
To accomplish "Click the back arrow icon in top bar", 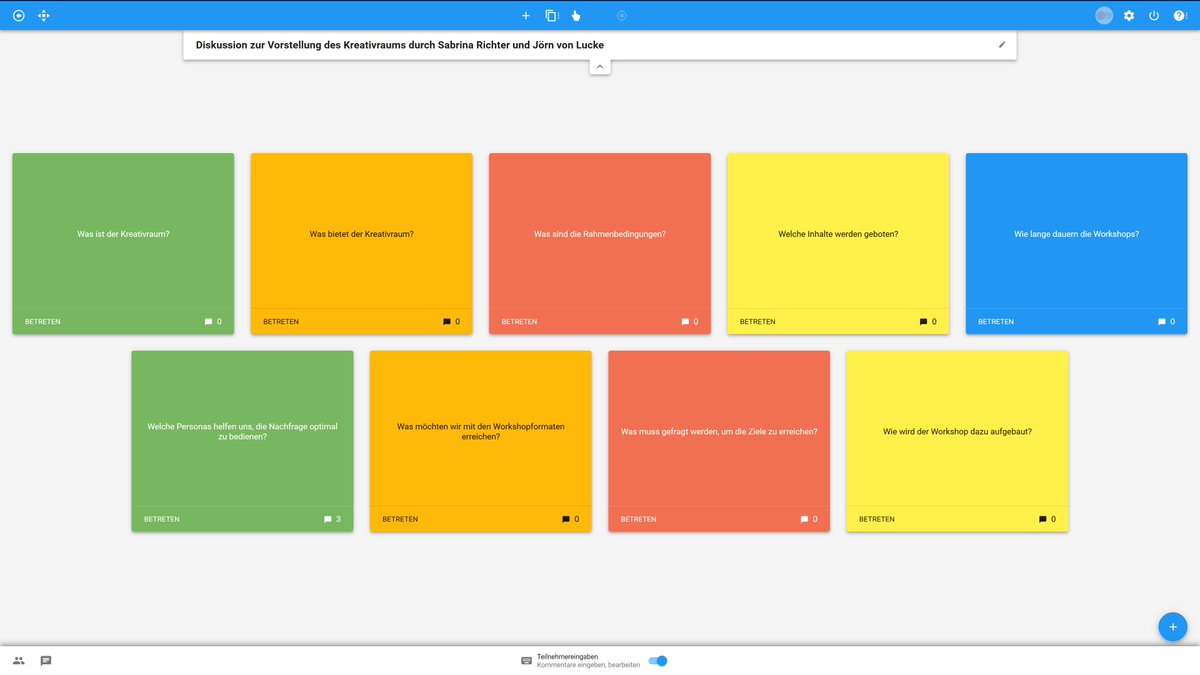I will [x=18, y=15].
